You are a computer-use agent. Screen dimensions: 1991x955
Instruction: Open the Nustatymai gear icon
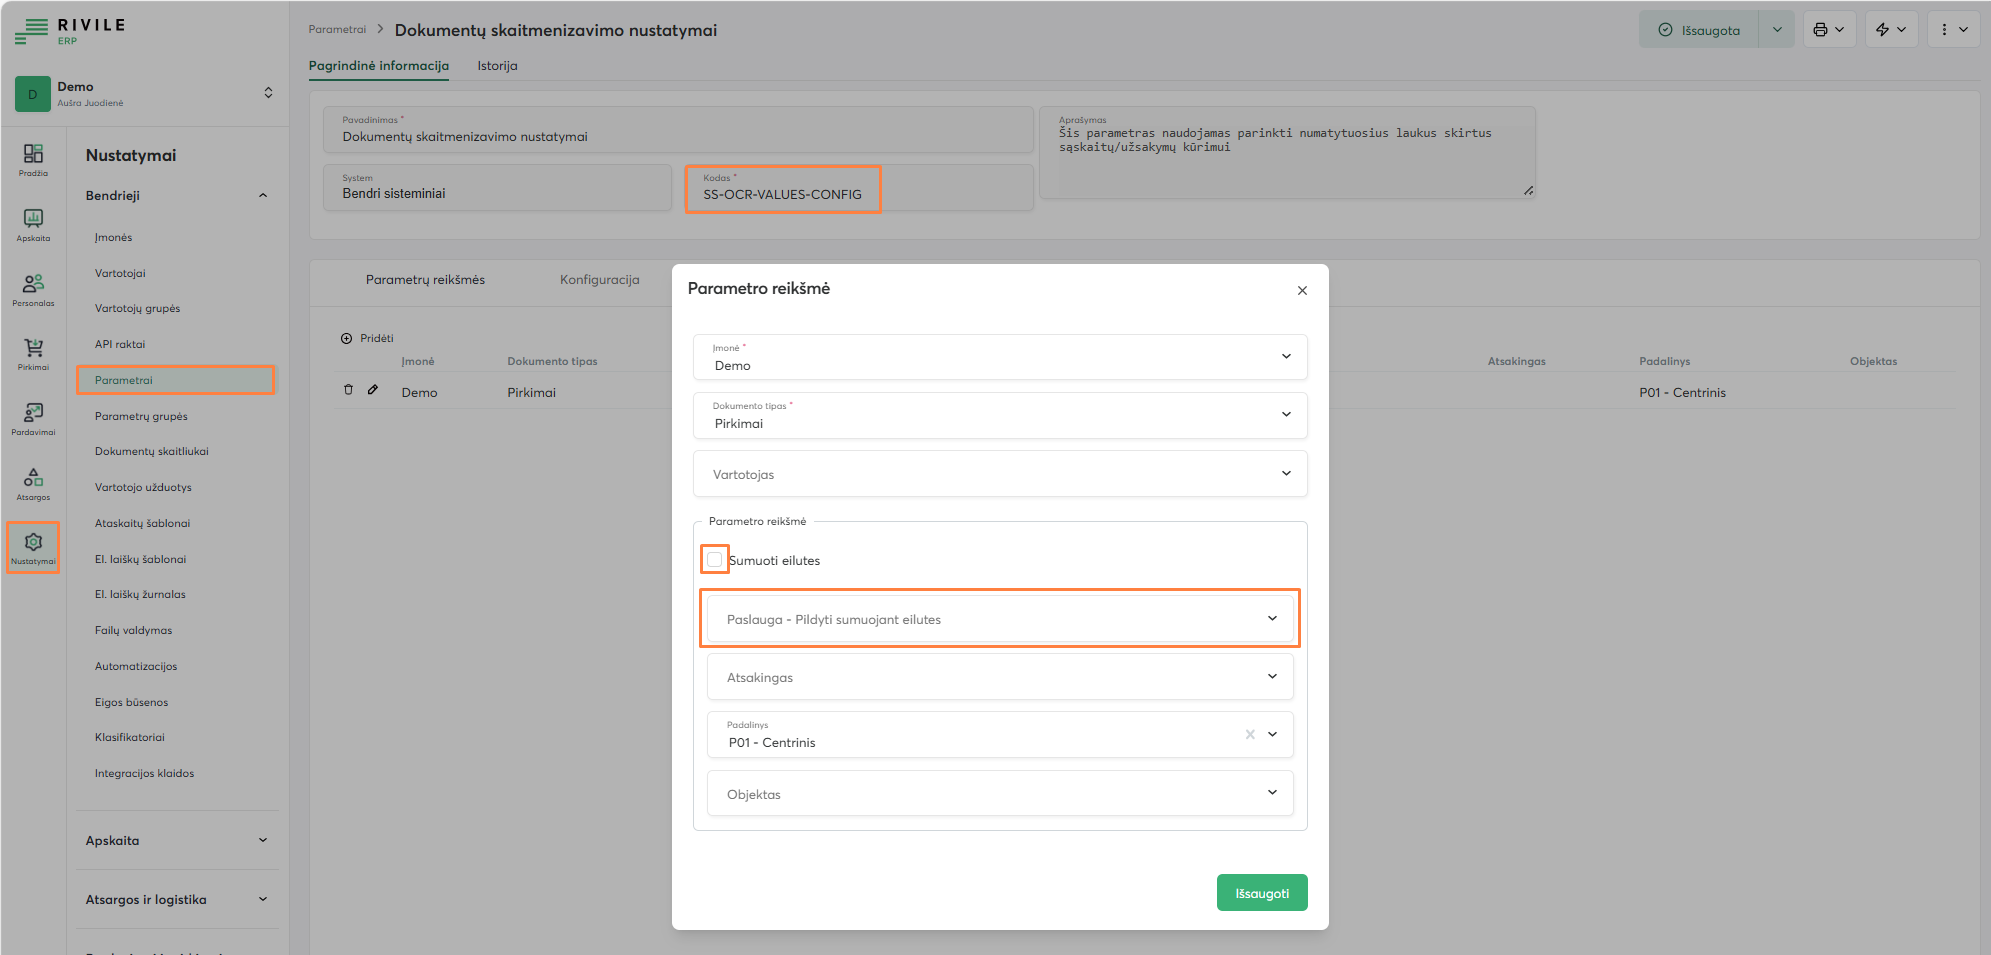tap(33, 547)
